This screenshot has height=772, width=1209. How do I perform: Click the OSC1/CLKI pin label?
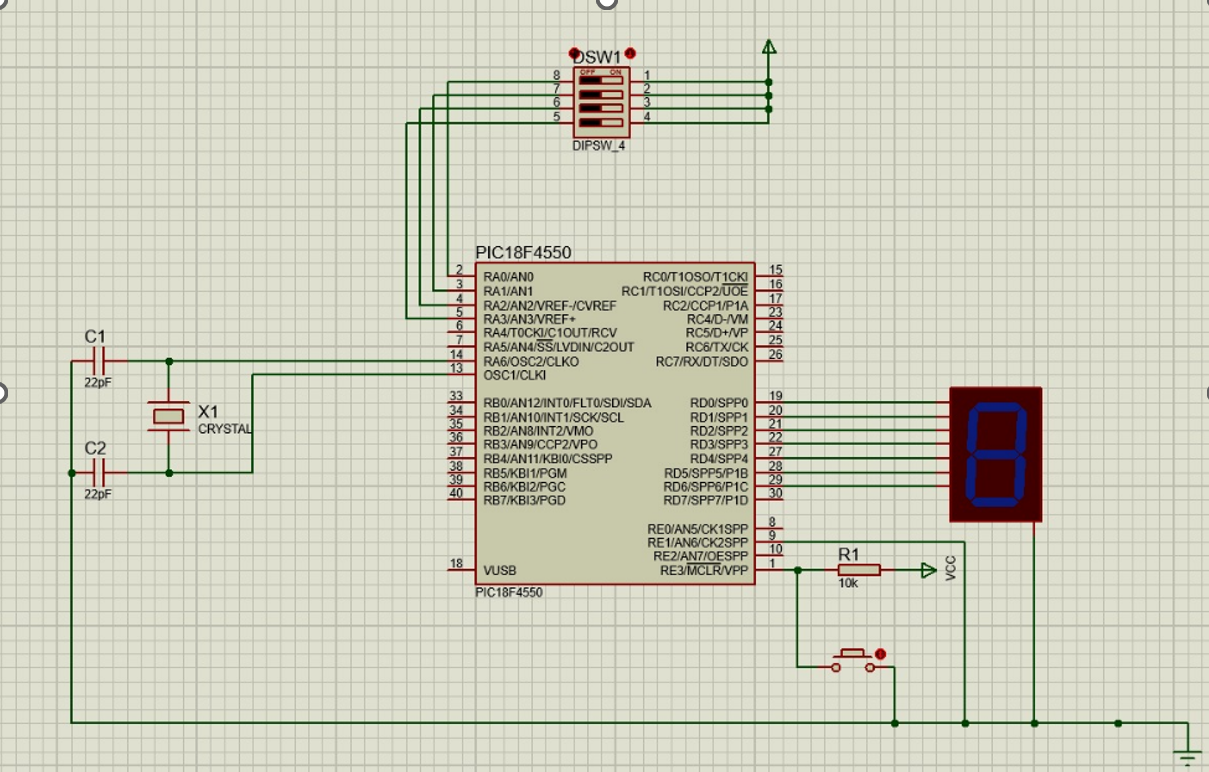[514, 375]
